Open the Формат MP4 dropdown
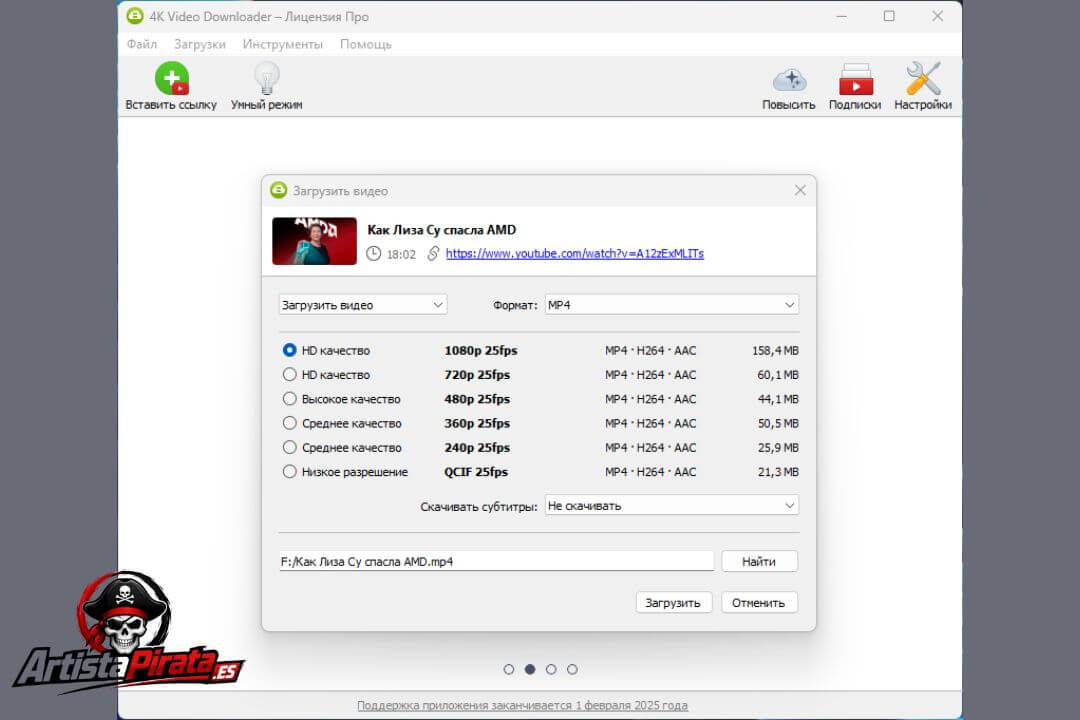 (x=672, y=305)
